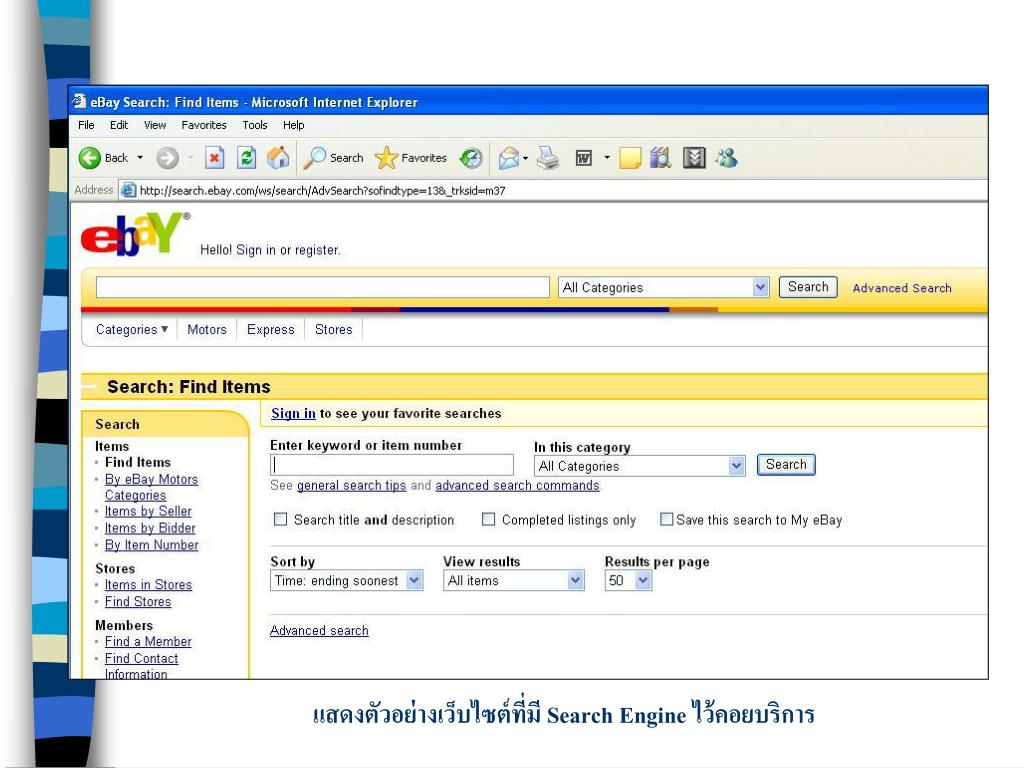The image size is (1024, 768).
Task: Open the Edit menu
Action: (119, 125)
